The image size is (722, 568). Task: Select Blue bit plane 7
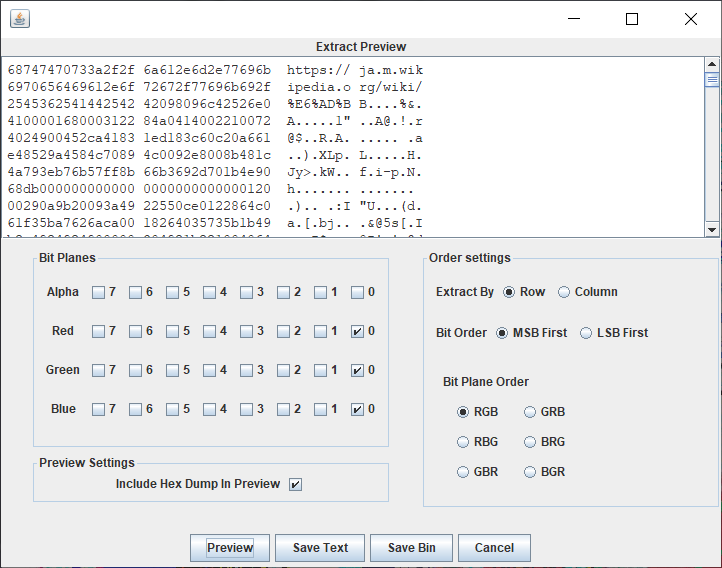(x=98, y=410)
